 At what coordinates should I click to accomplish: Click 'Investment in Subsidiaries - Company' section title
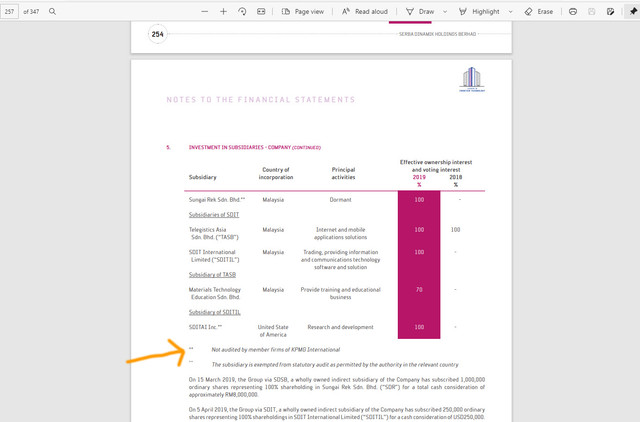click(x=255, y=147)
